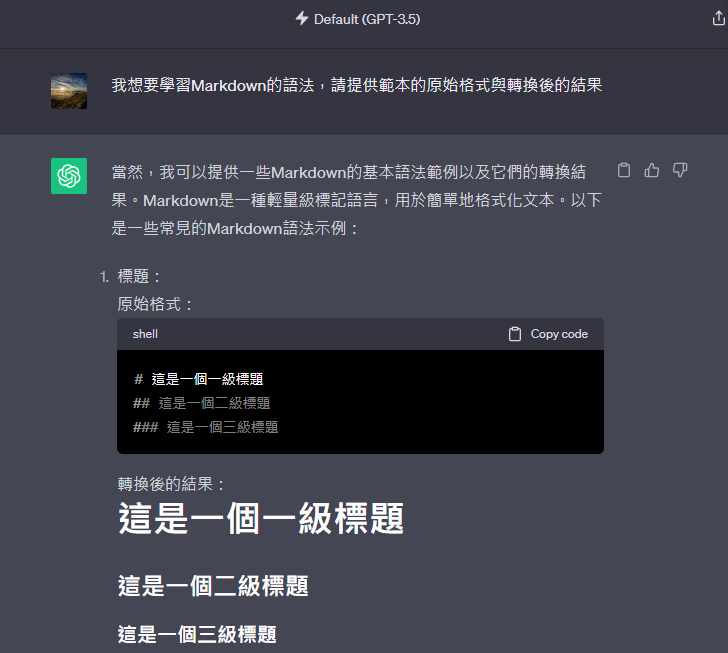Click the ## second-level heading code line
Viewport: 728px width, 653px height.
202,403
